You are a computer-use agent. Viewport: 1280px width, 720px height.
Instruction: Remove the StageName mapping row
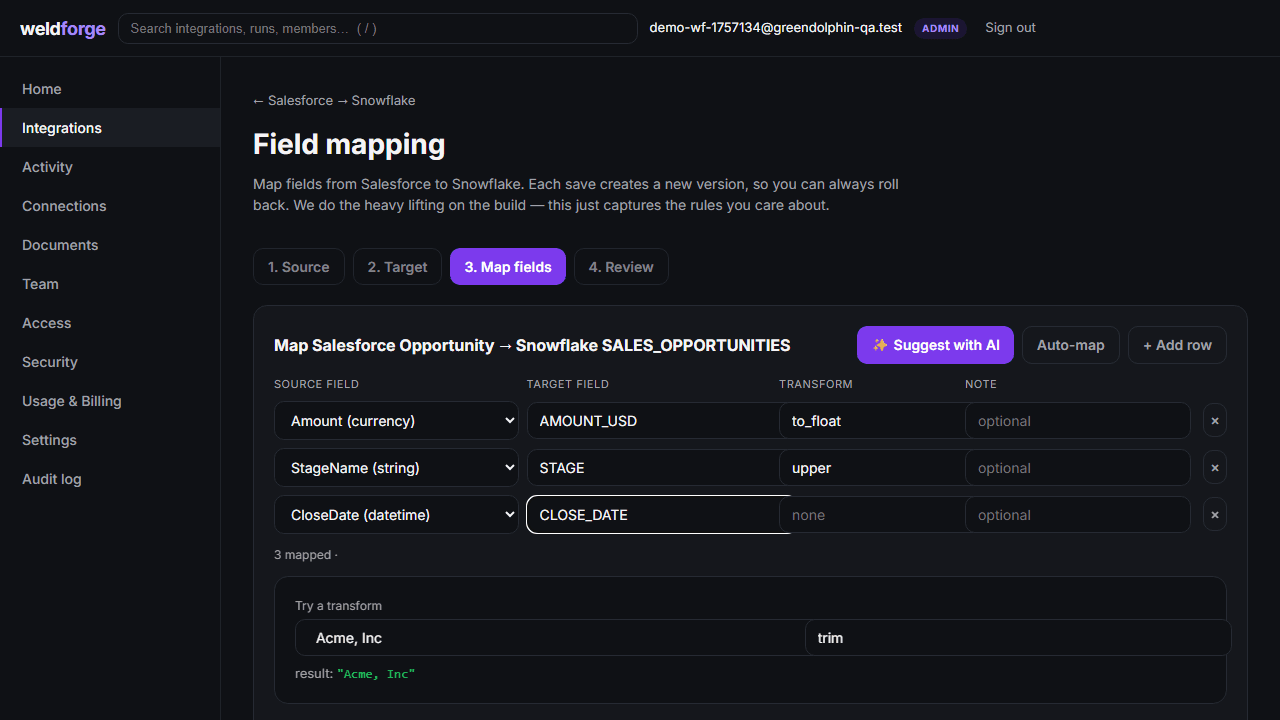1215,468
